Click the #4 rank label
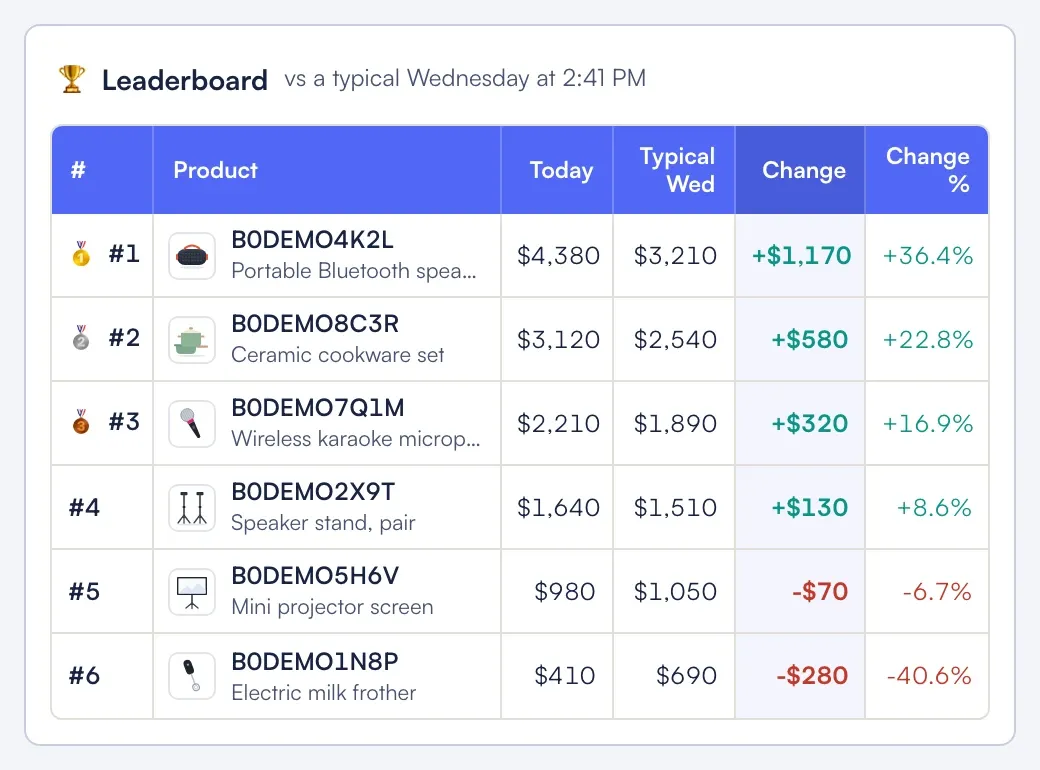 [84, 508]
